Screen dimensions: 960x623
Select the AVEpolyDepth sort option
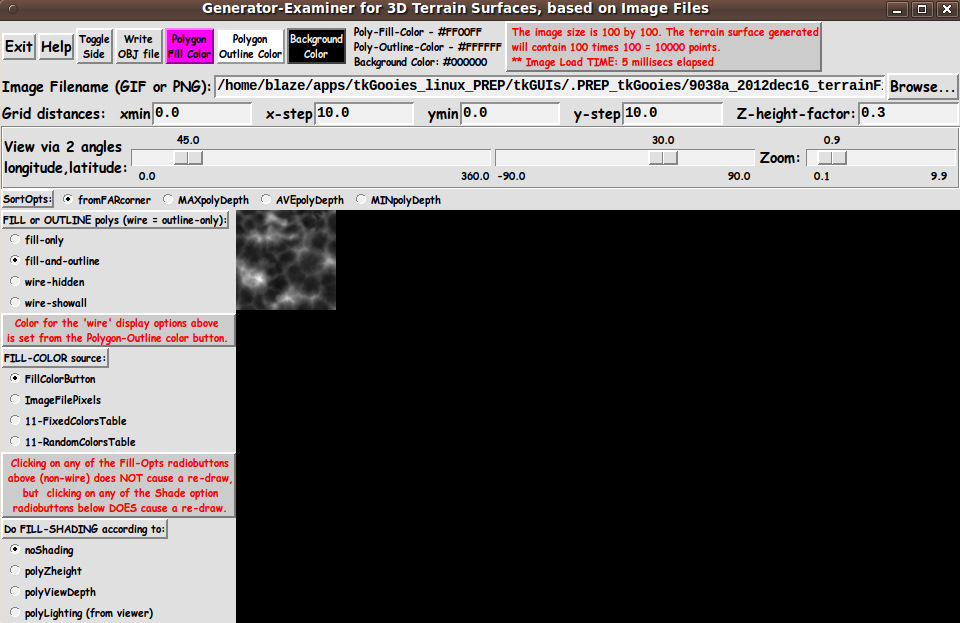tap(302, 200)
